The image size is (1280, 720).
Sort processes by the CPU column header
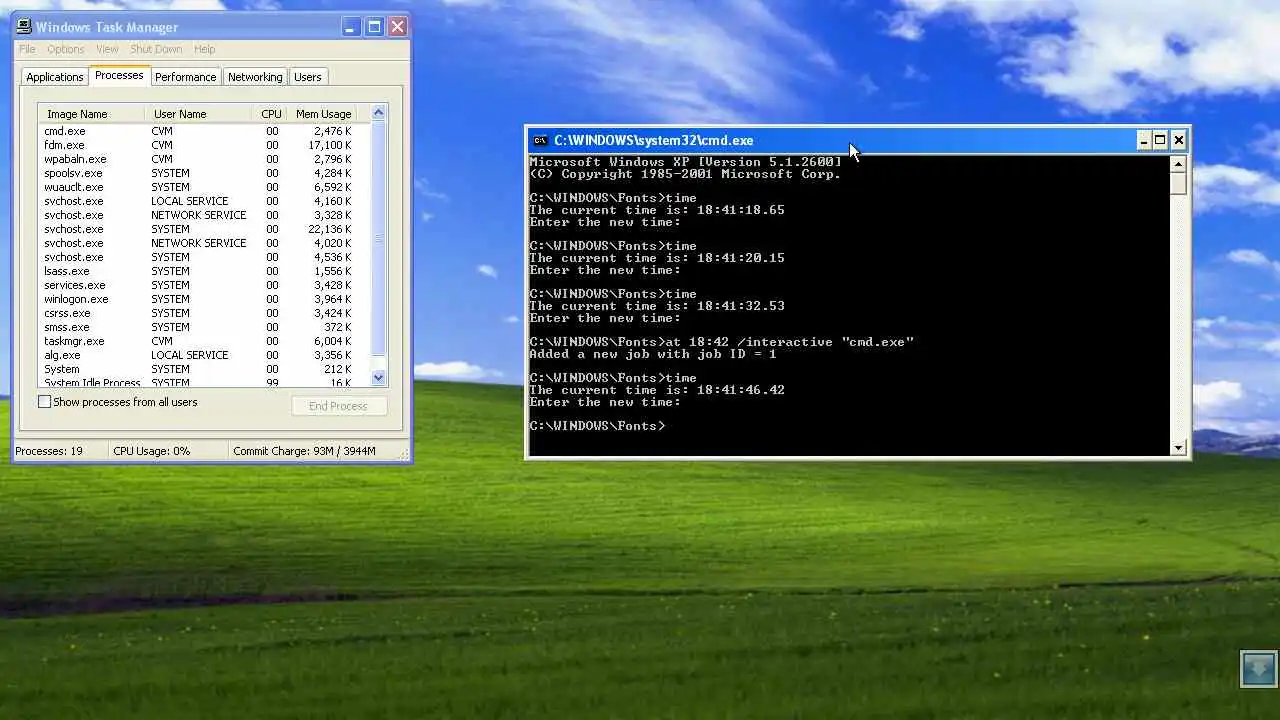pos(270,114)
